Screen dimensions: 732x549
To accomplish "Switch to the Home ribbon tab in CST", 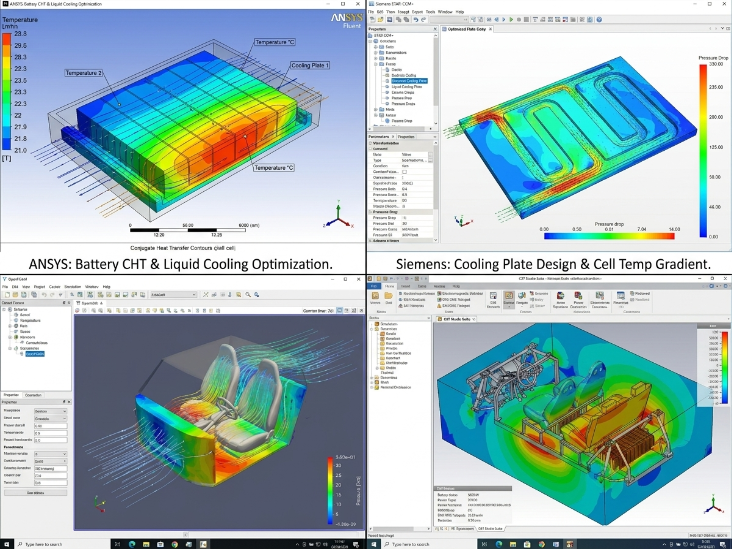I will coord(389,286).
